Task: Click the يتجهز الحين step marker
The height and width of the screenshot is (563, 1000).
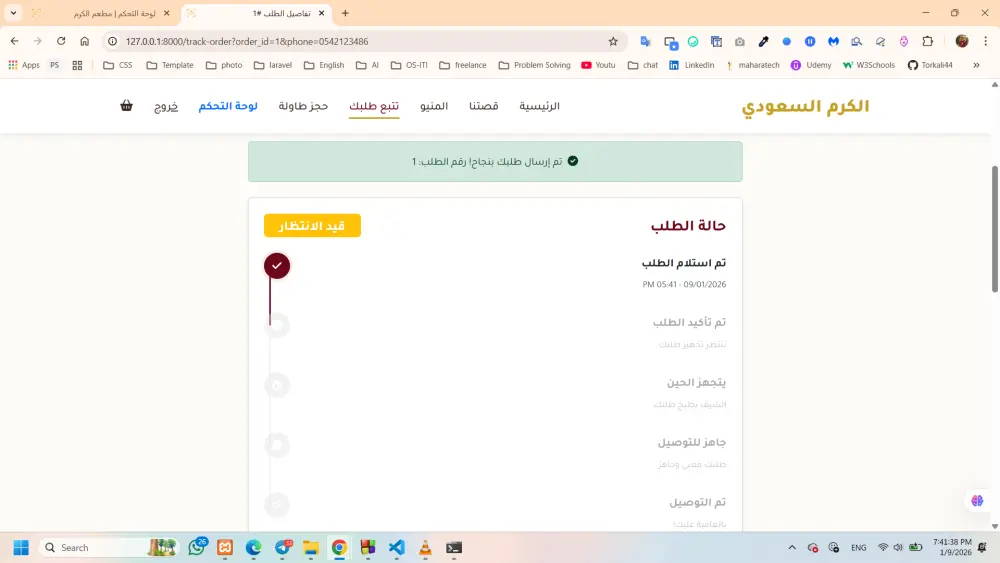Action: pyautogui.click(x=277, y=385)
